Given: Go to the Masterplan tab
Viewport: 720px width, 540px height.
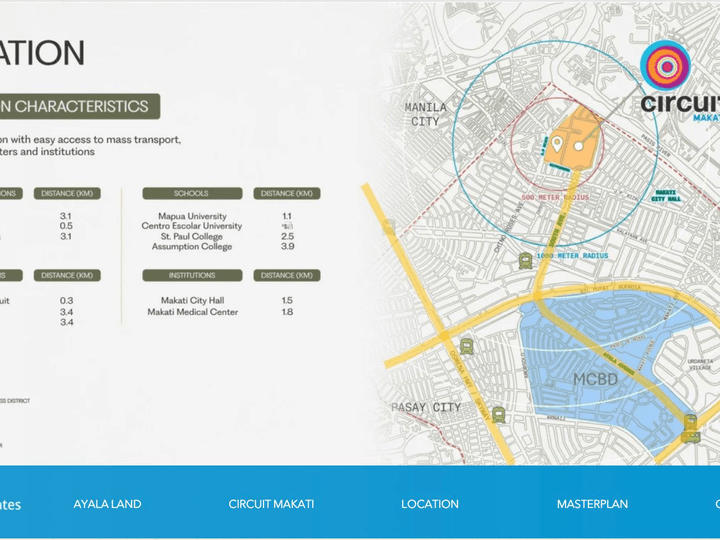Looking at the screenshot, I should 592,504.
